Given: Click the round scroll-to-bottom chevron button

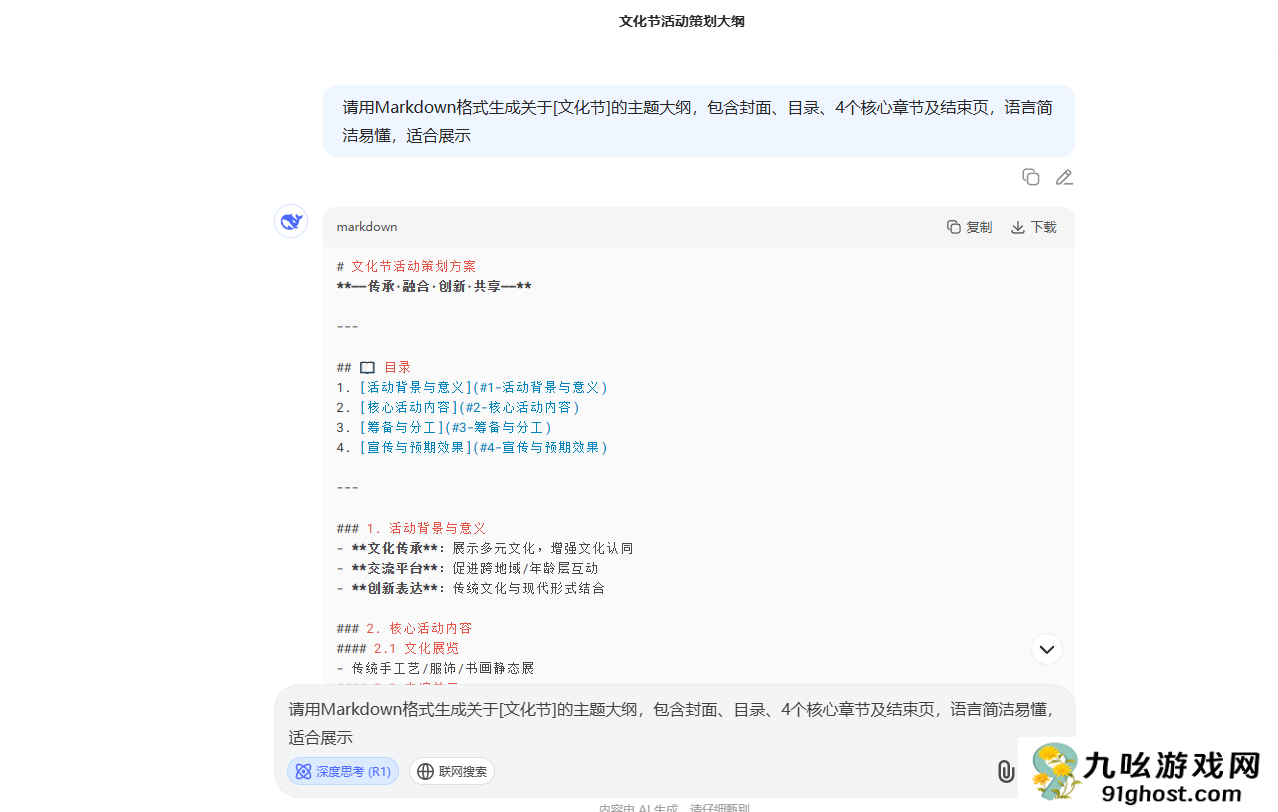Looking at the screenshot, I should tap(1046, 649).
